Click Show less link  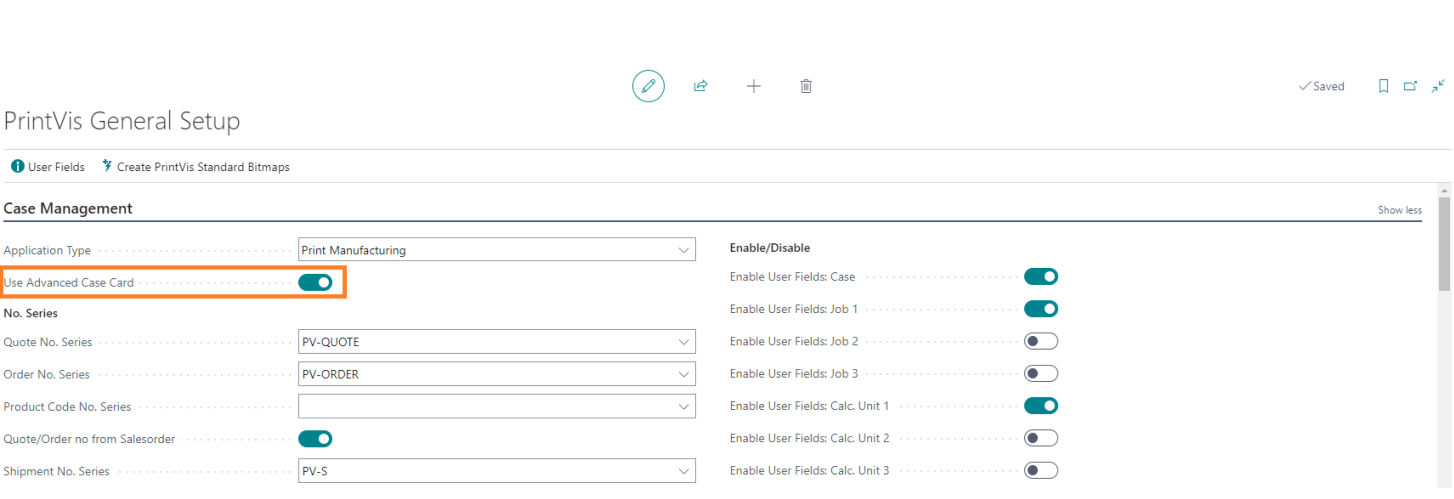1399,210
